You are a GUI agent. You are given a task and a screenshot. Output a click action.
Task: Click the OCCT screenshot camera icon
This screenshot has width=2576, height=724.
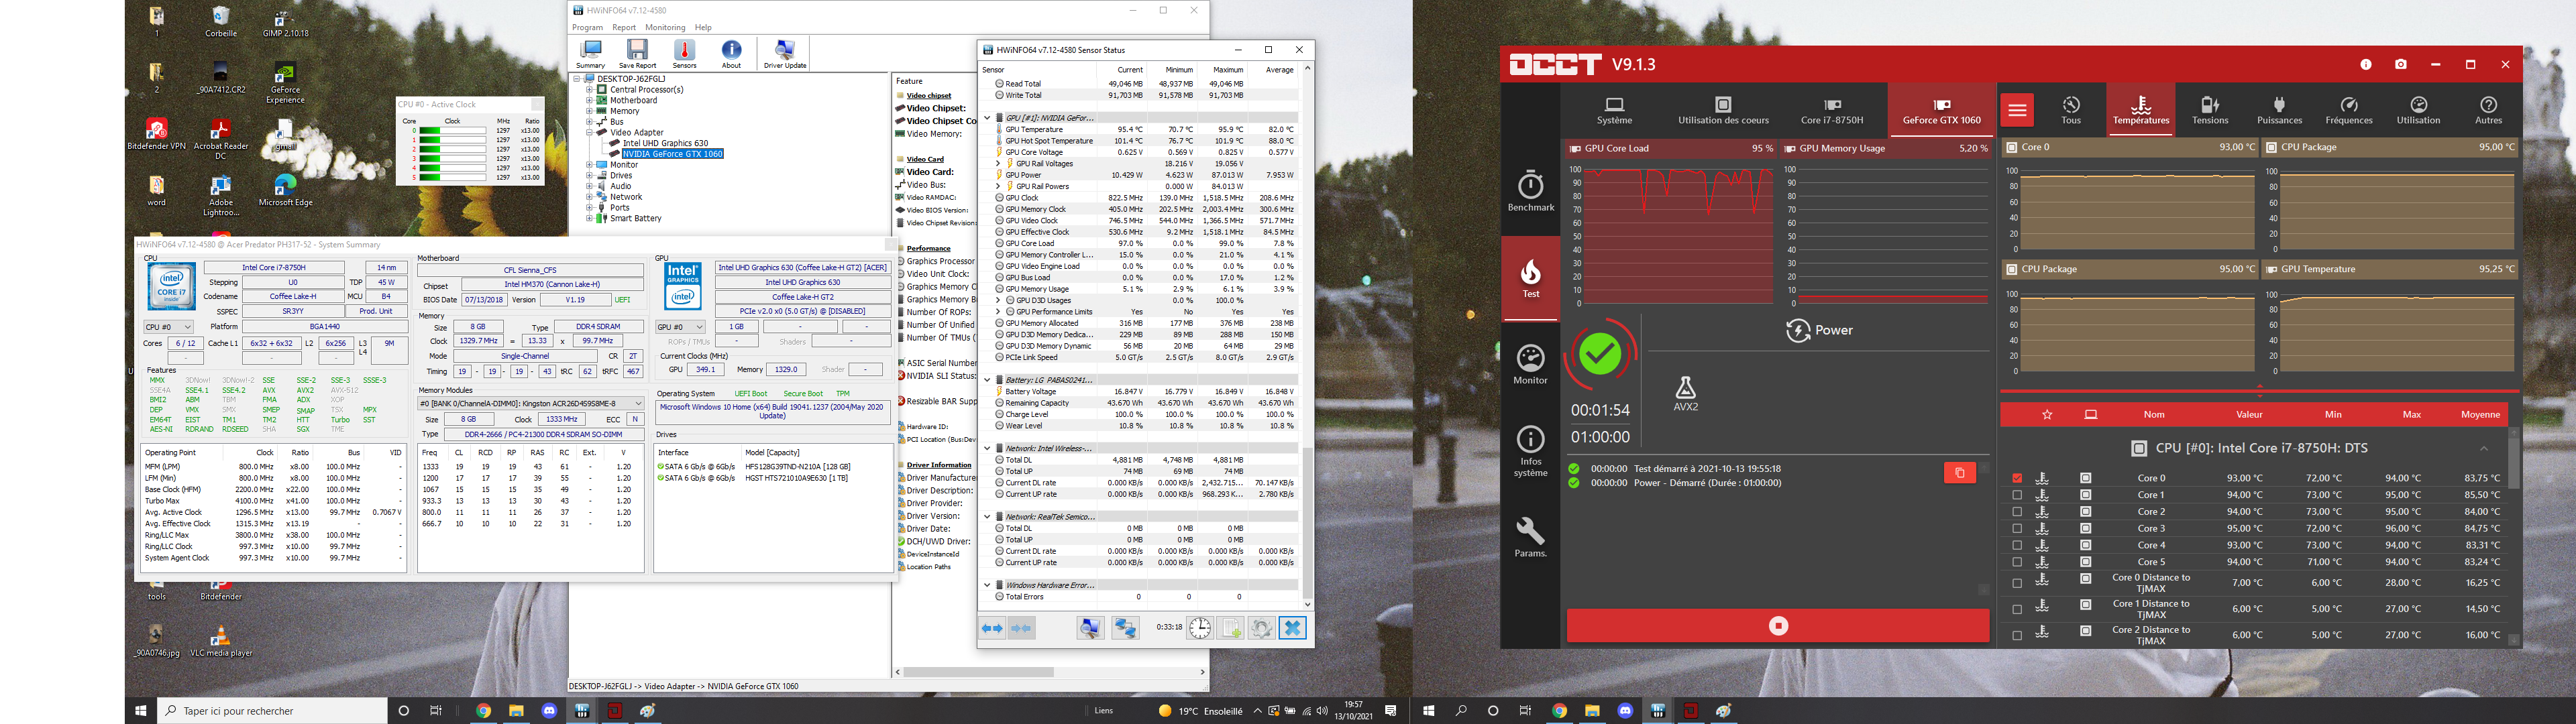click(x=2401, y=64)
